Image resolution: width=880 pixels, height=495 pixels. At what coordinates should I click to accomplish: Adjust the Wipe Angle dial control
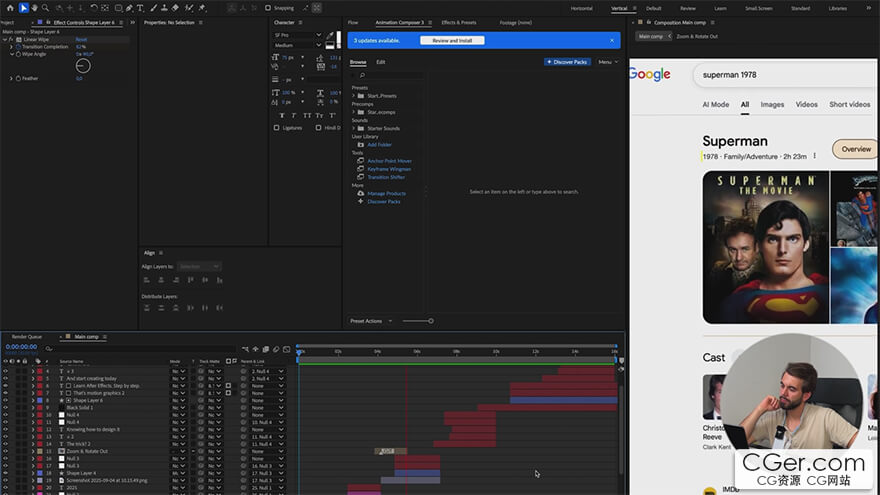coord(83,66)
